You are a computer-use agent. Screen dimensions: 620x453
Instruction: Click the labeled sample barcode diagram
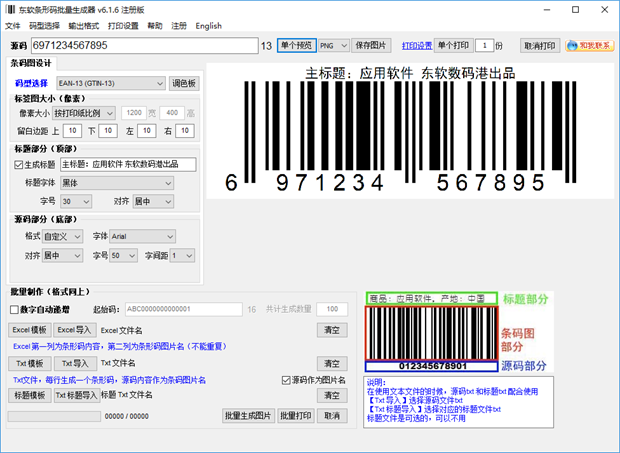(459, 332)
